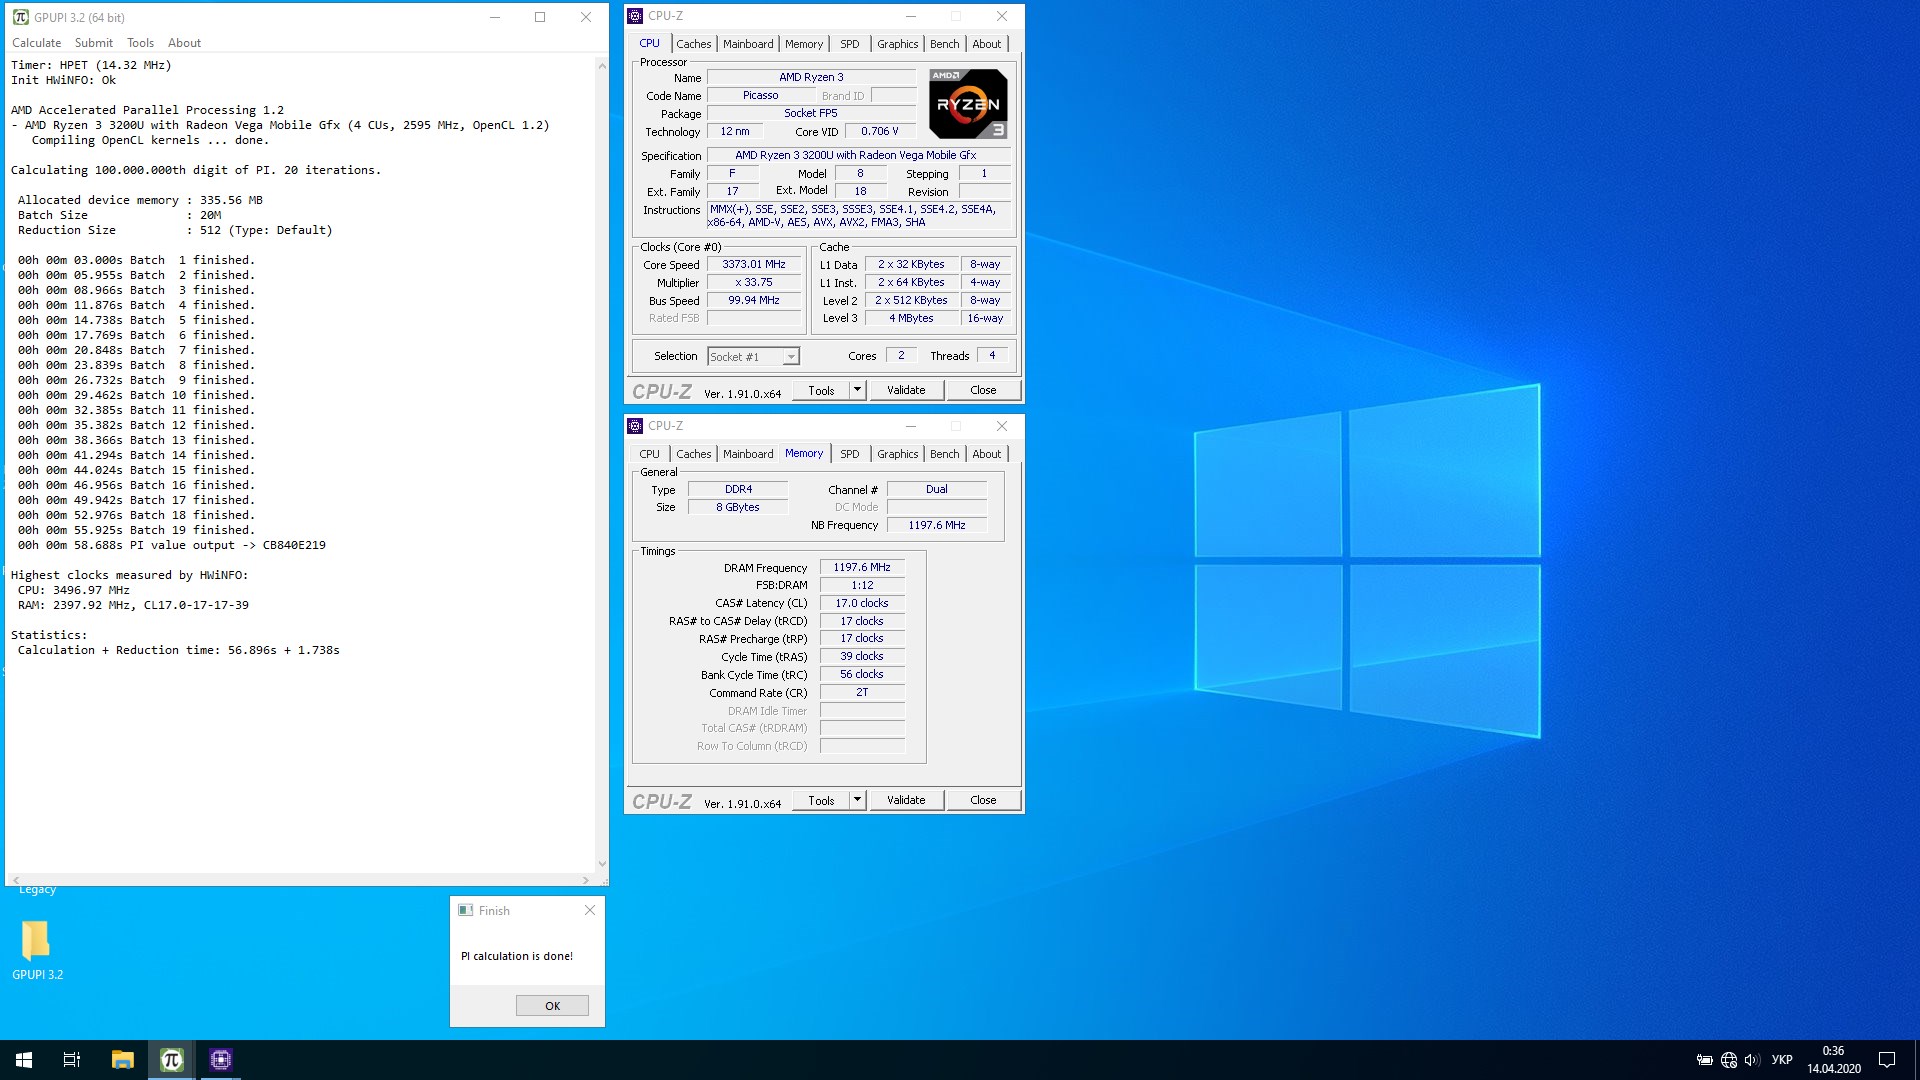Open the Submit menu in GPUPI
Image resolution: width=1920 pixels, height=1080 pixels.
click(x=94, y=43)
